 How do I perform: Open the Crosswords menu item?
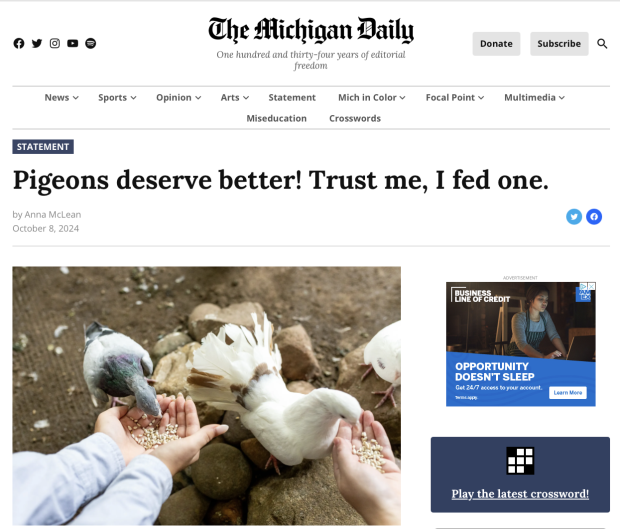tap(355, 119)
